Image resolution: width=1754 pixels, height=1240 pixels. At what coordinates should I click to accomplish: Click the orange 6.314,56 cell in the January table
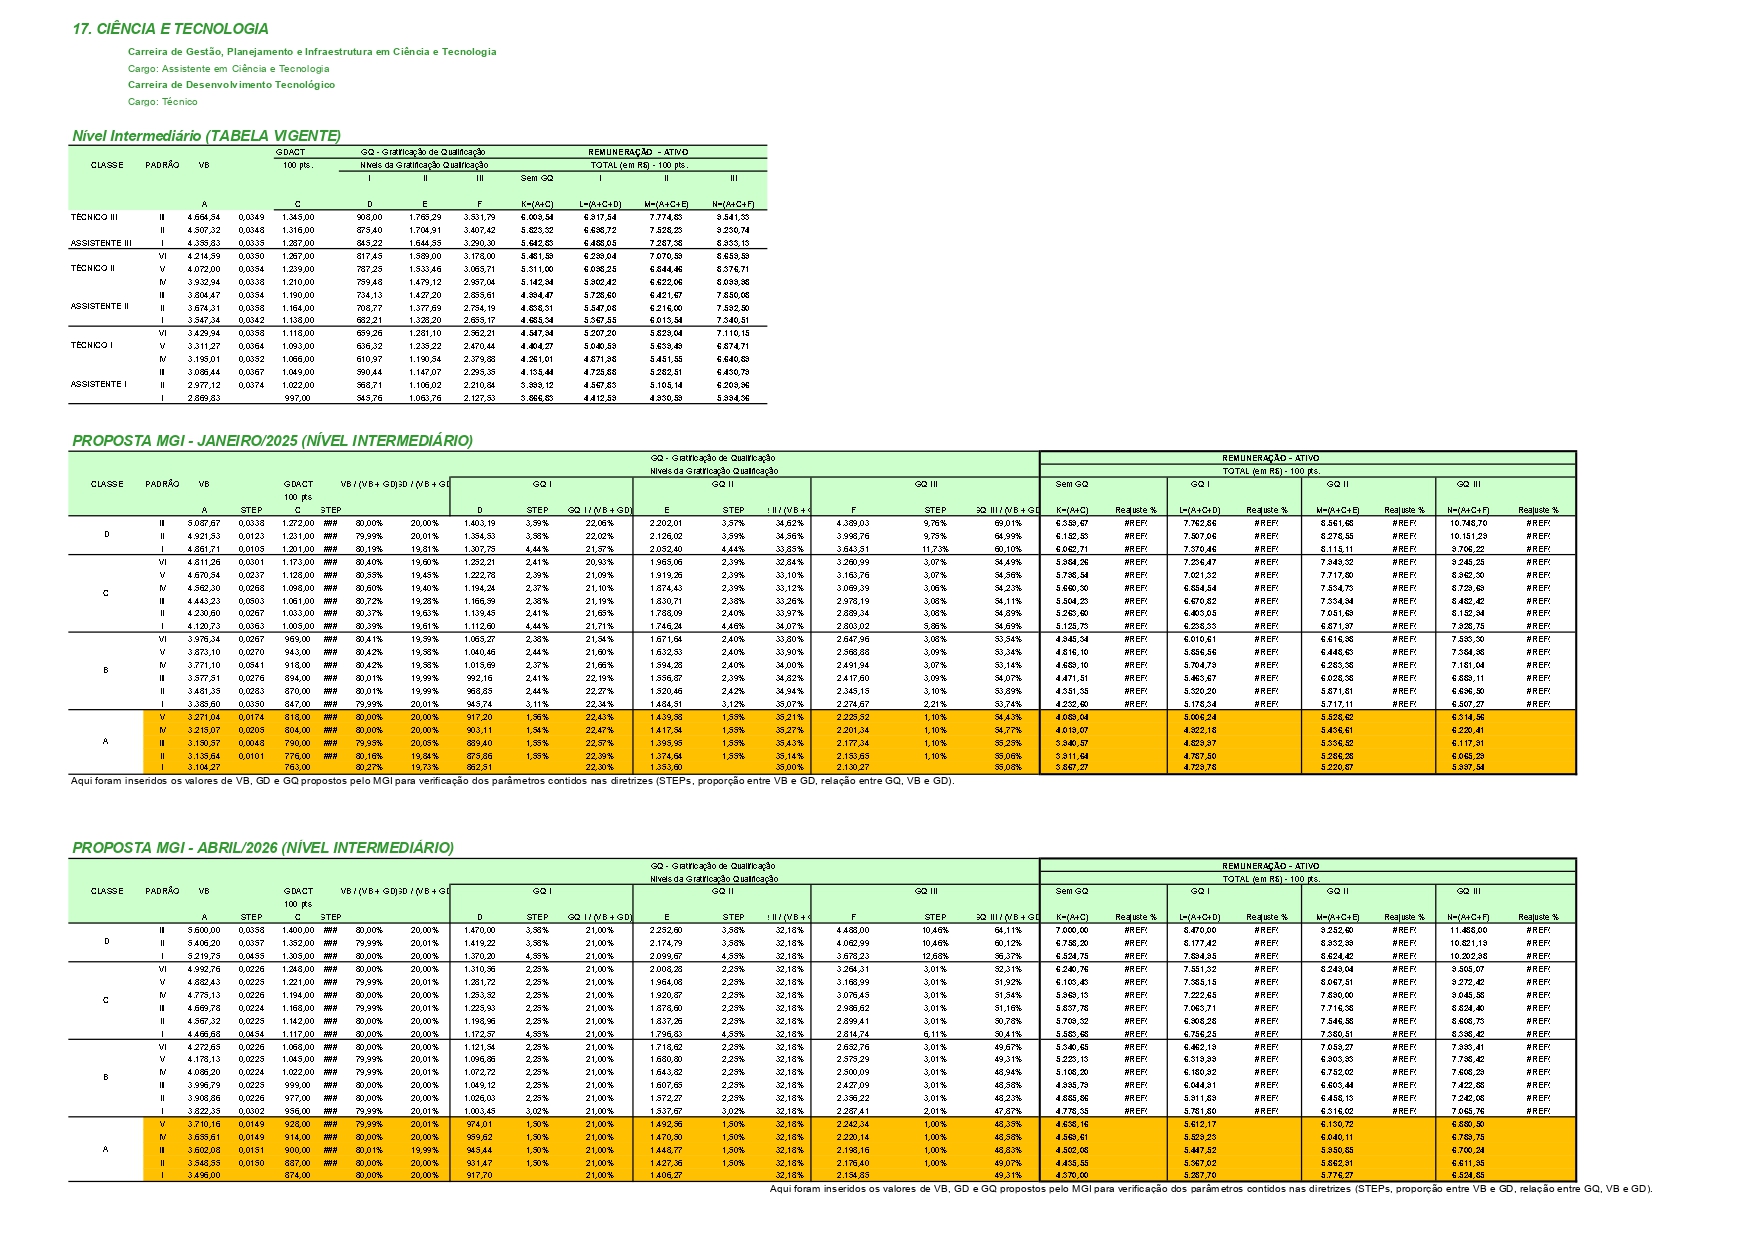click(1467, 717)
